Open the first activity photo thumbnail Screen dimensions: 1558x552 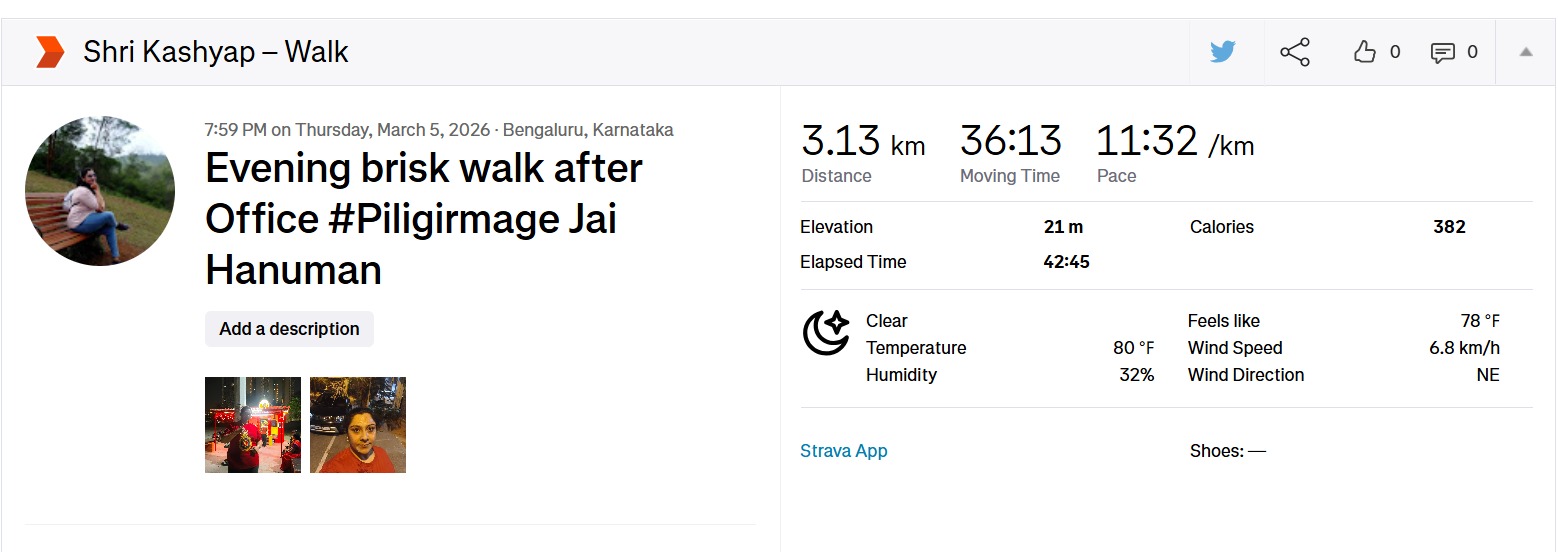pyautogui.click(x=253, y=425)
